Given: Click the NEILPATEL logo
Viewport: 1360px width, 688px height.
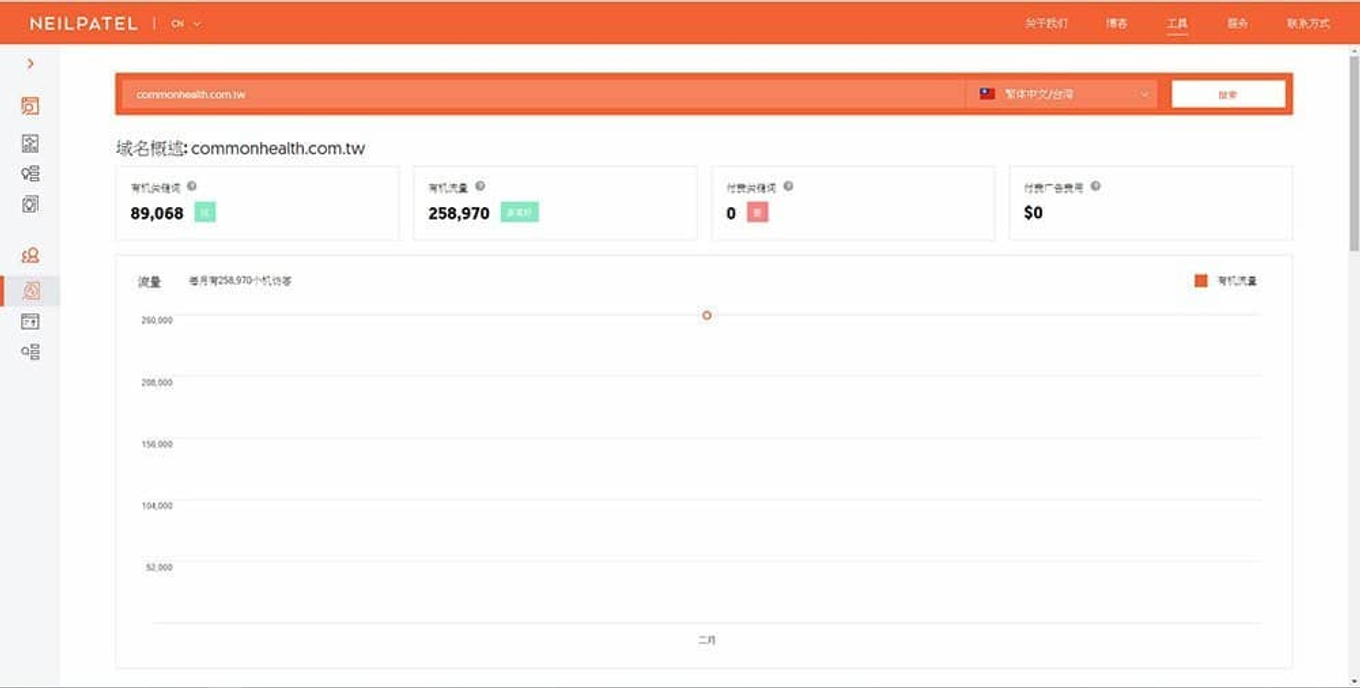Looking at the screenshot, I should click(84, 23).
